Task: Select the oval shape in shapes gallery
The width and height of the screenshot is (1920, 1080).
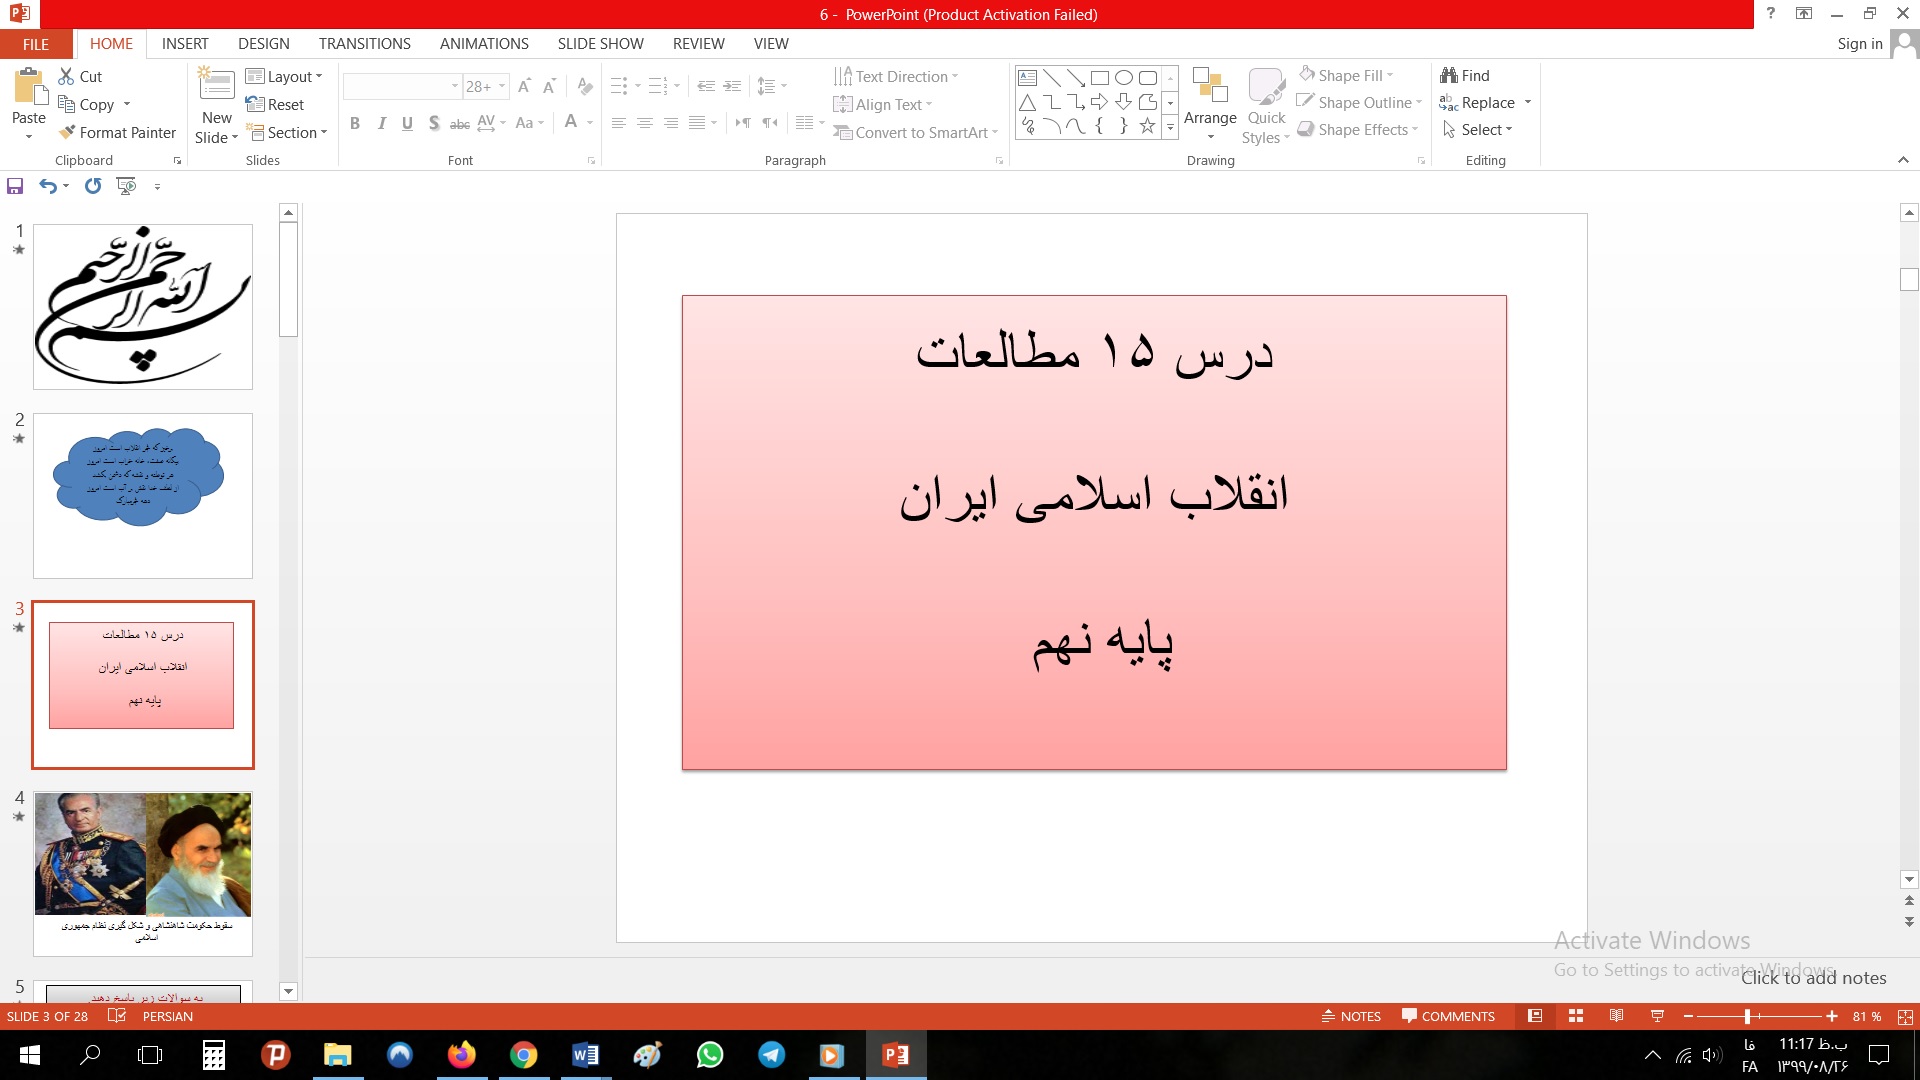Action: point(1123,77)
